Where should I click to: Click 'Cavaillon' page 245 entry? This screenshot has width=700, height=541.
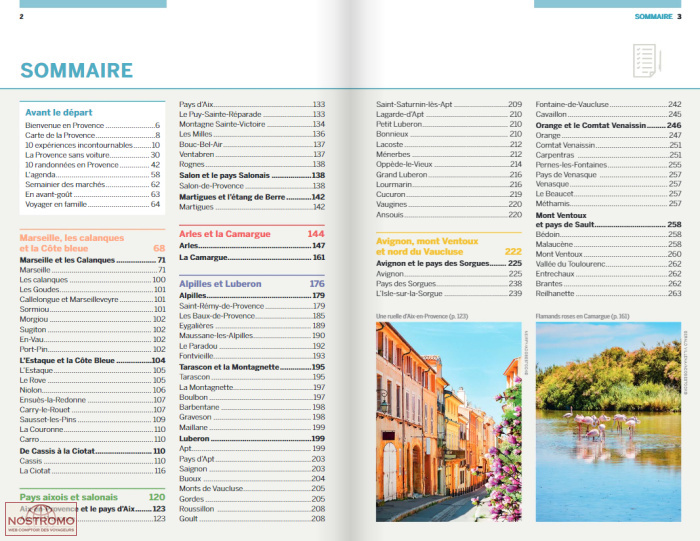(x=608, y=114)
